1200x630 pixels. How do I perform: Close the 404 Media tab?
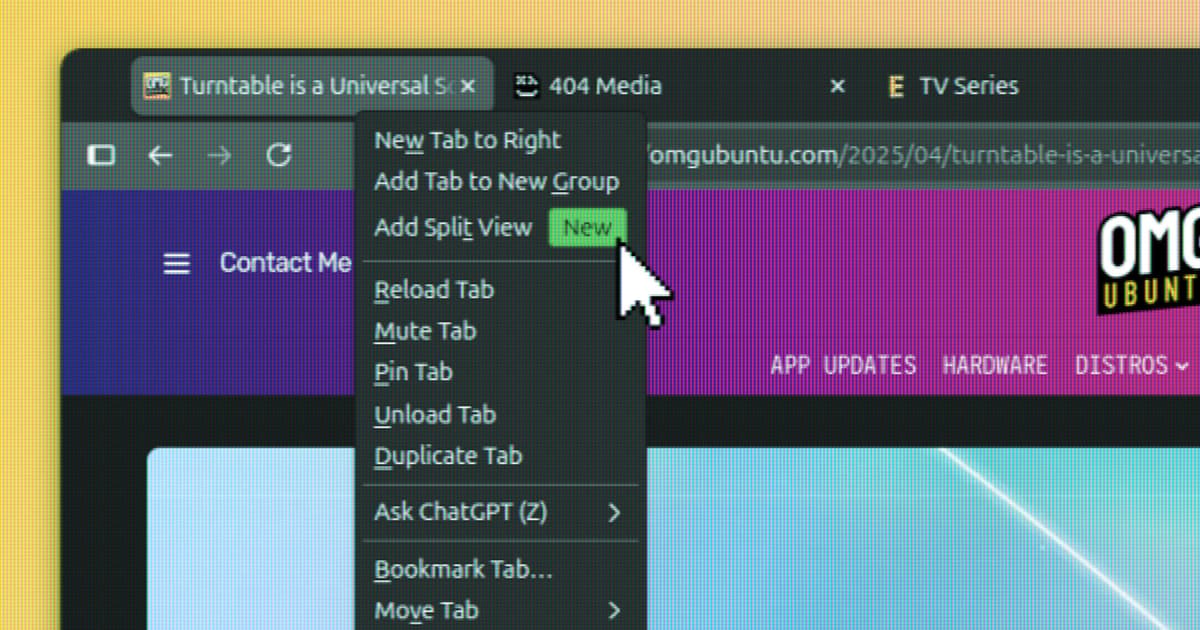click(x=837, y=86)
